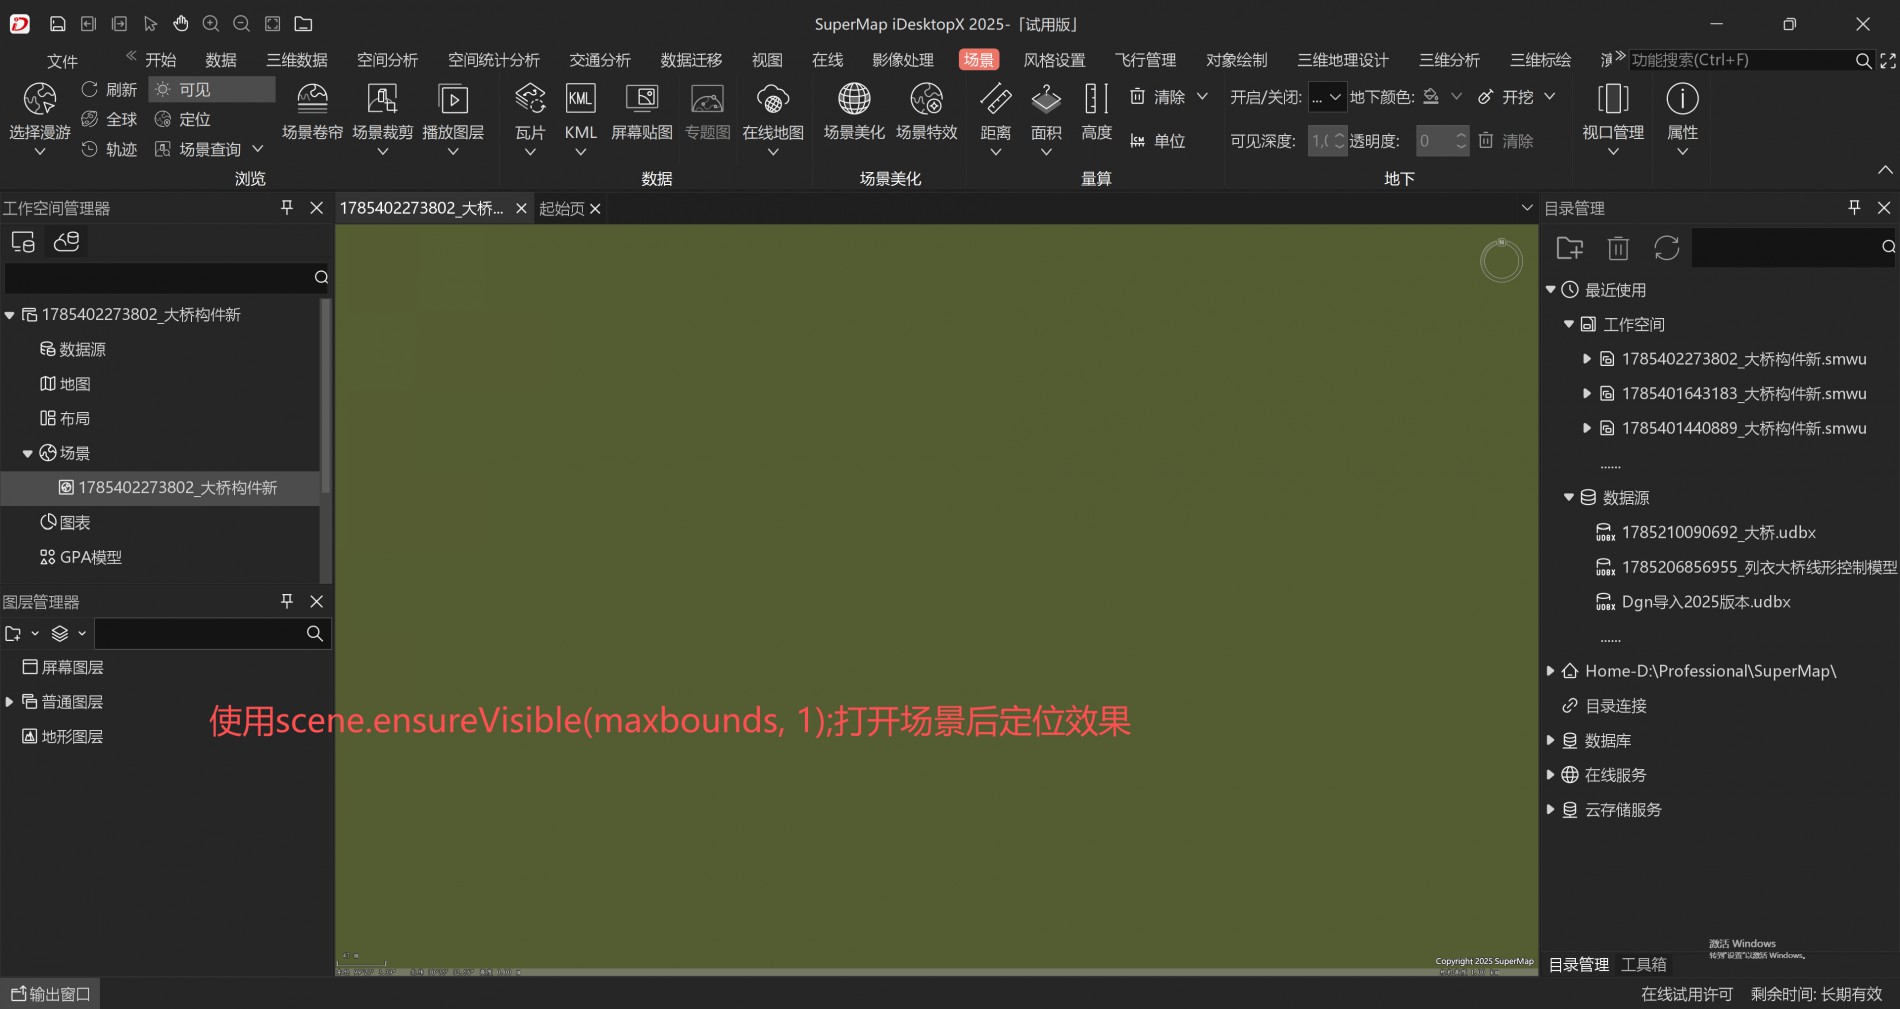Switch to the 工具箱 panel tab
The width and height of the screenshot is (1900, 1009).
pyautogui.click(x=1644, y=964)
